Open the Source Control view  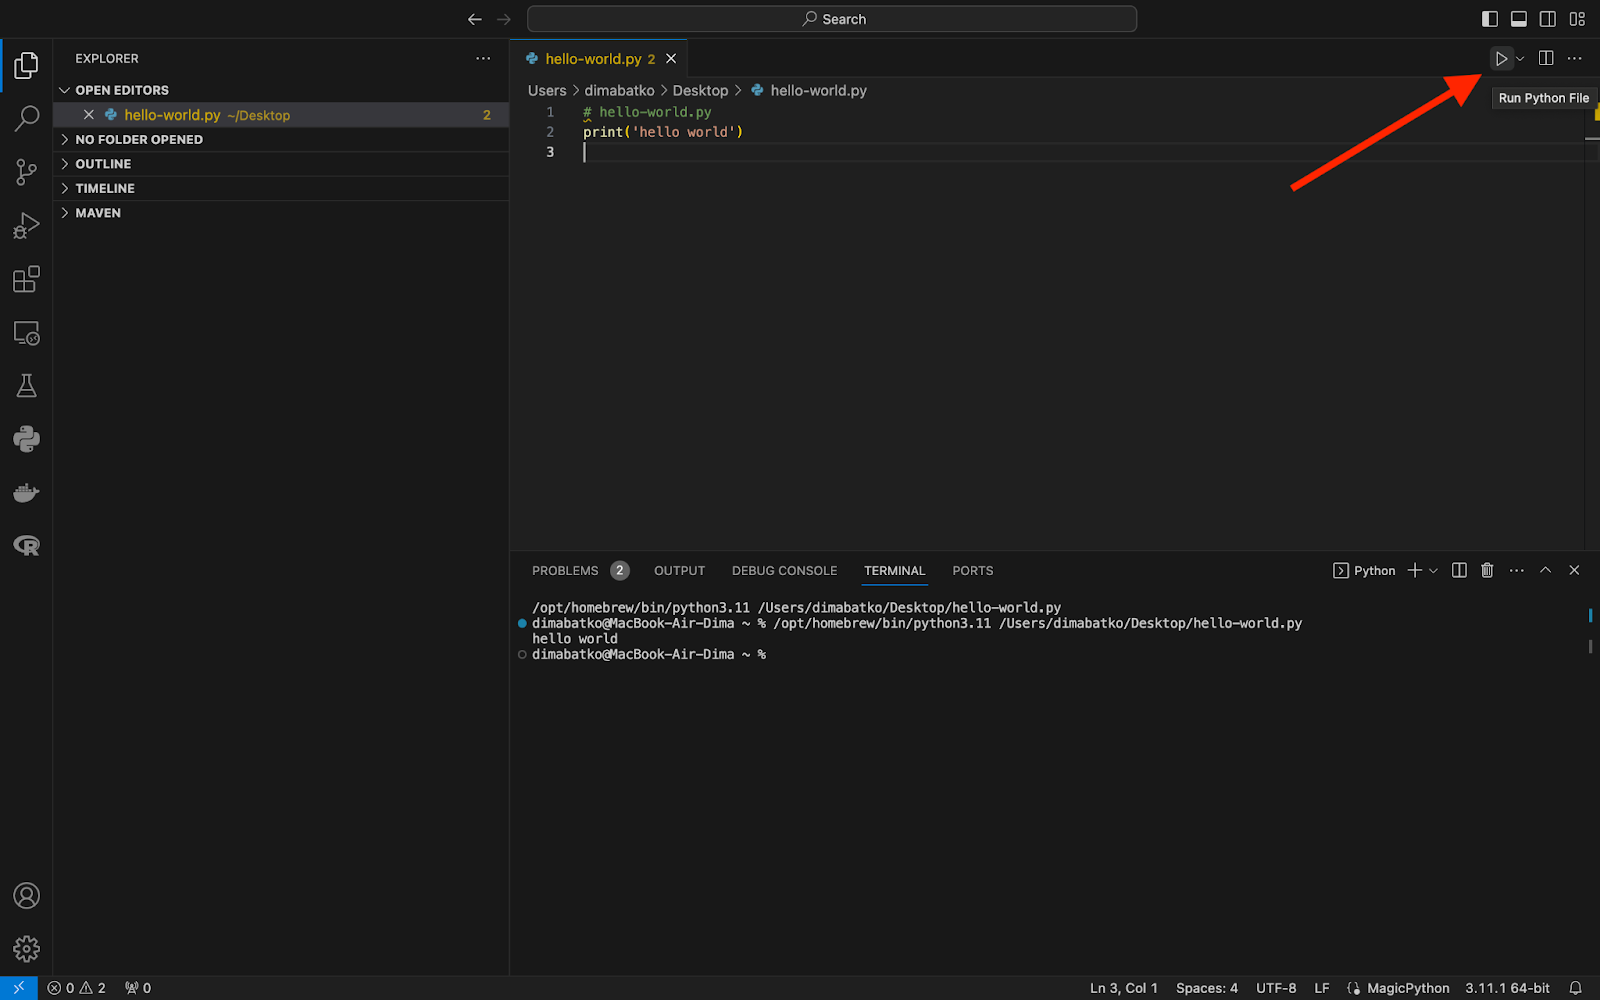tap(26, 172)
